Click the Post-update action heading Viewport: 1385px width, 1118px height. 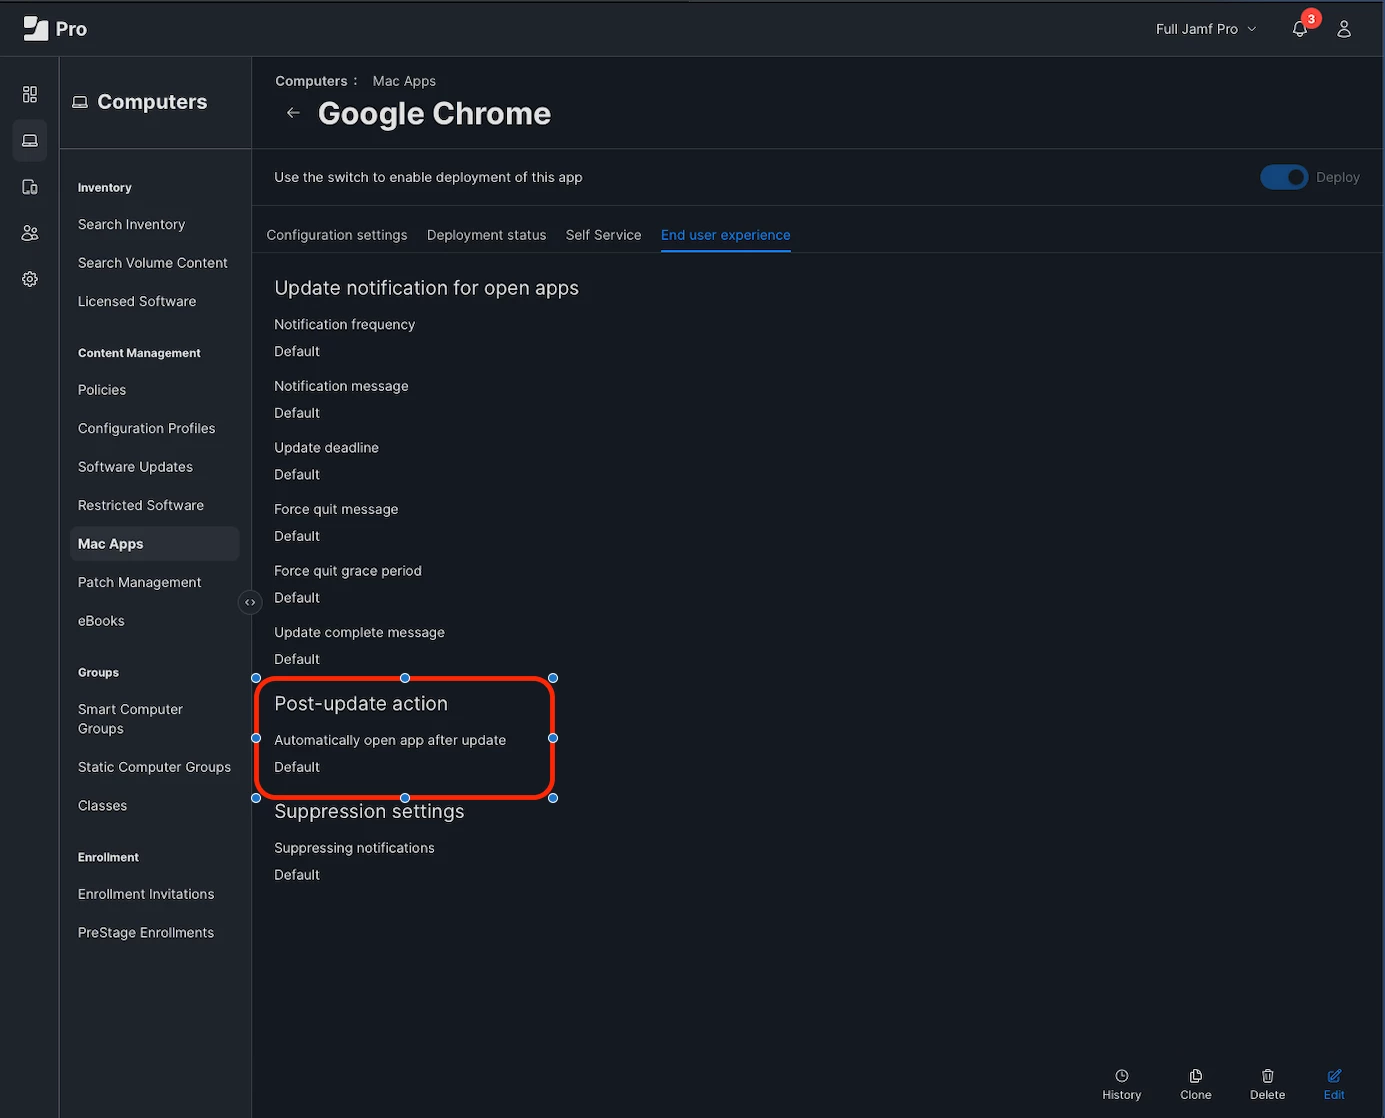(x=361, y=704)
